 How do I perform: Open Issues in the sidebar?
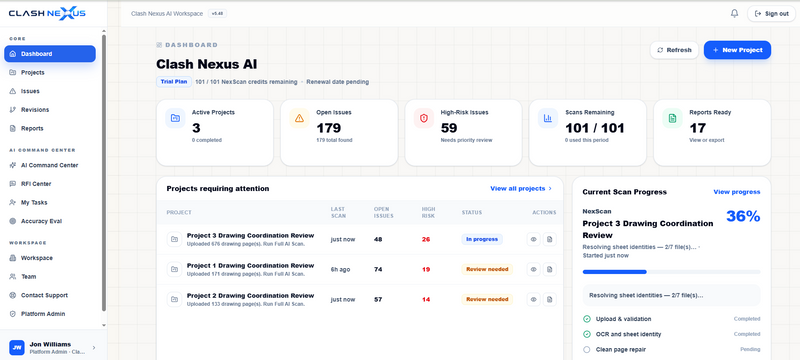50,91
